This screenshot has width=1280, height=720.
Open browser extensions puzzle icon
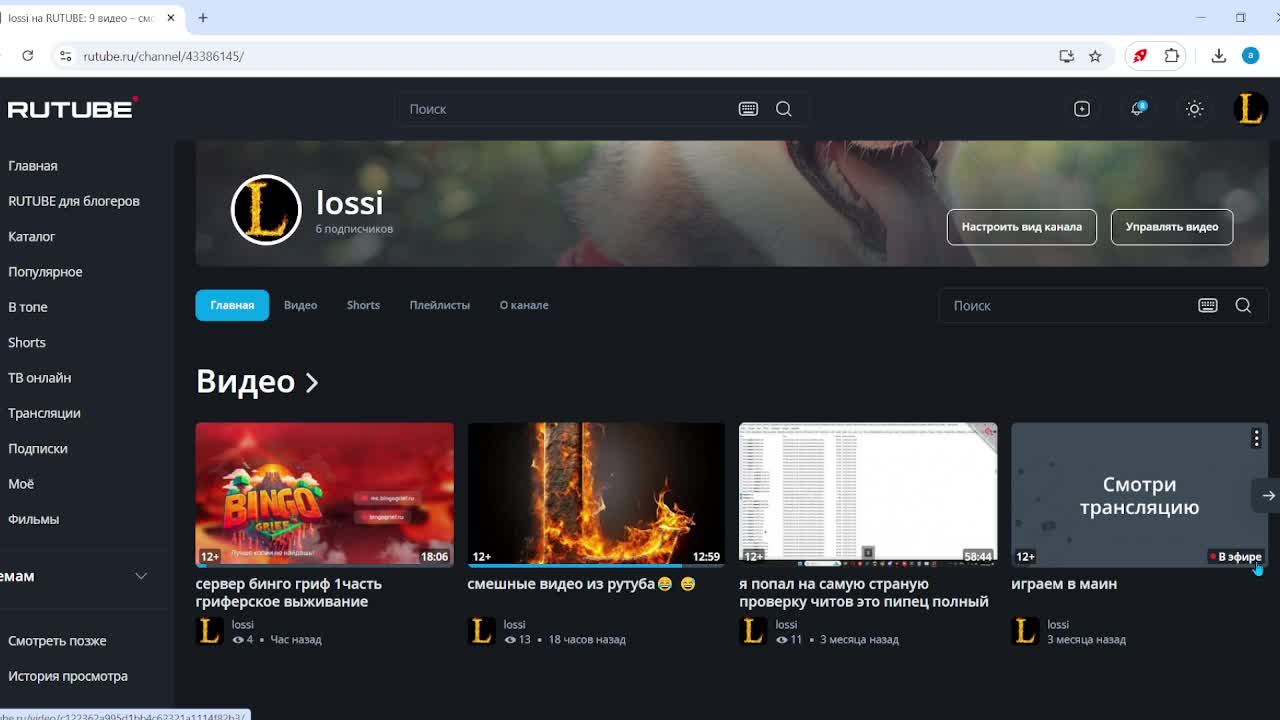coord(1172,56)
